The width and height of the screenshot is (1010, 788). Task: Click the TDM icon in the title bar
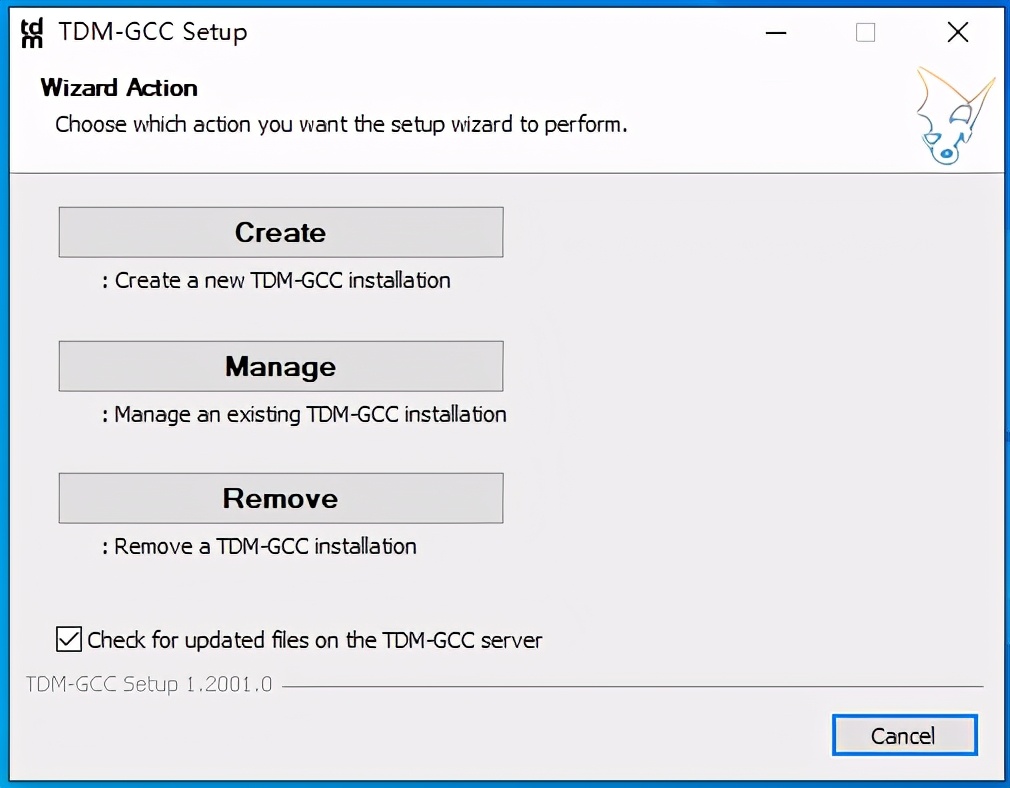pyautogui.click(x=33, y=33)
